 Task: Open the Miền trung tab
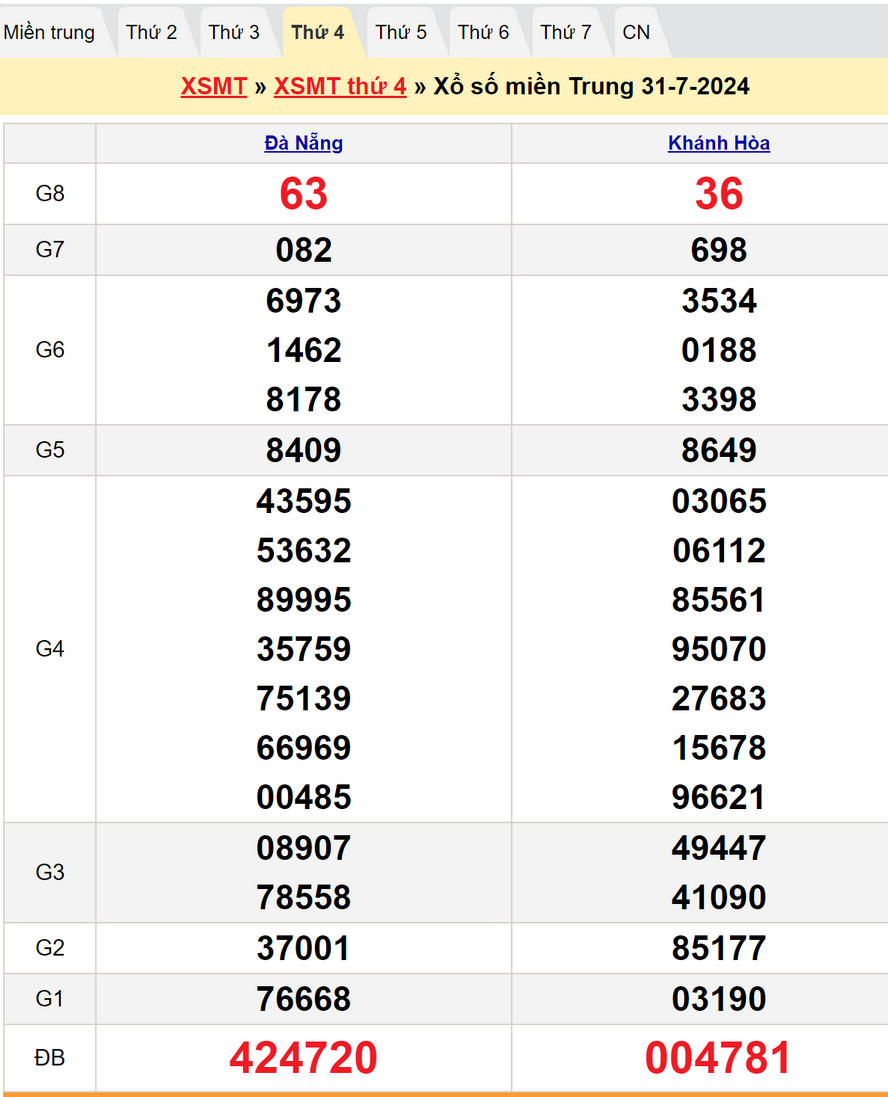point(49,32)
